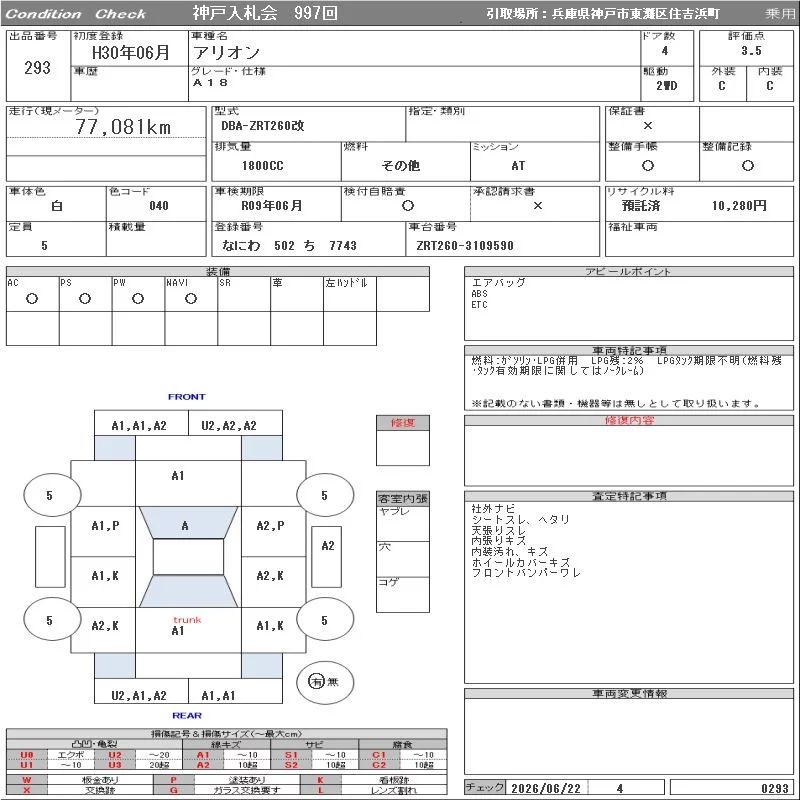Click the pickup location '兵庫県神戸市東灘区住吉浜町'
800x800 pixels.
pos(635,14)
